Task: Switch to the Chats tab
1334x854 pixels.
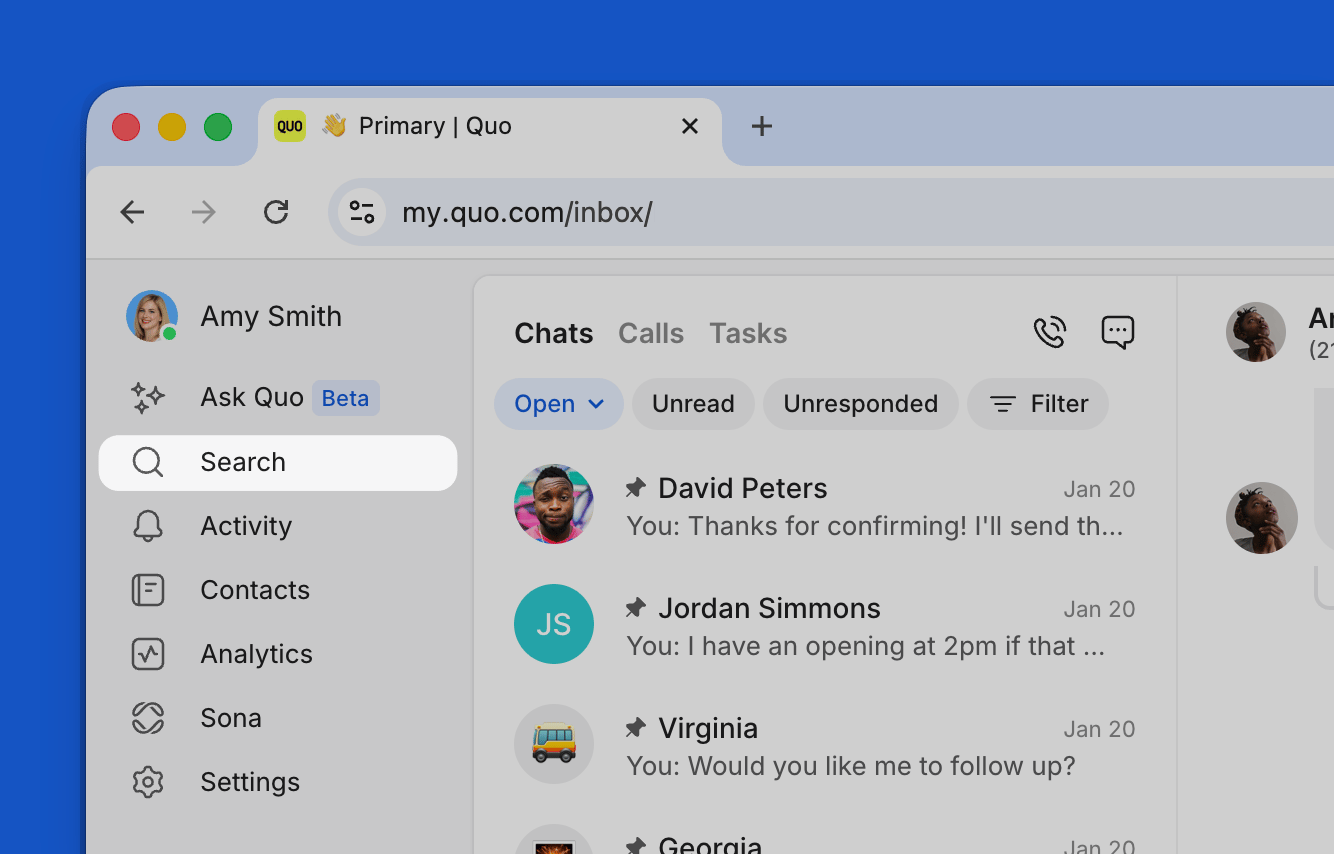Action: 554,333
